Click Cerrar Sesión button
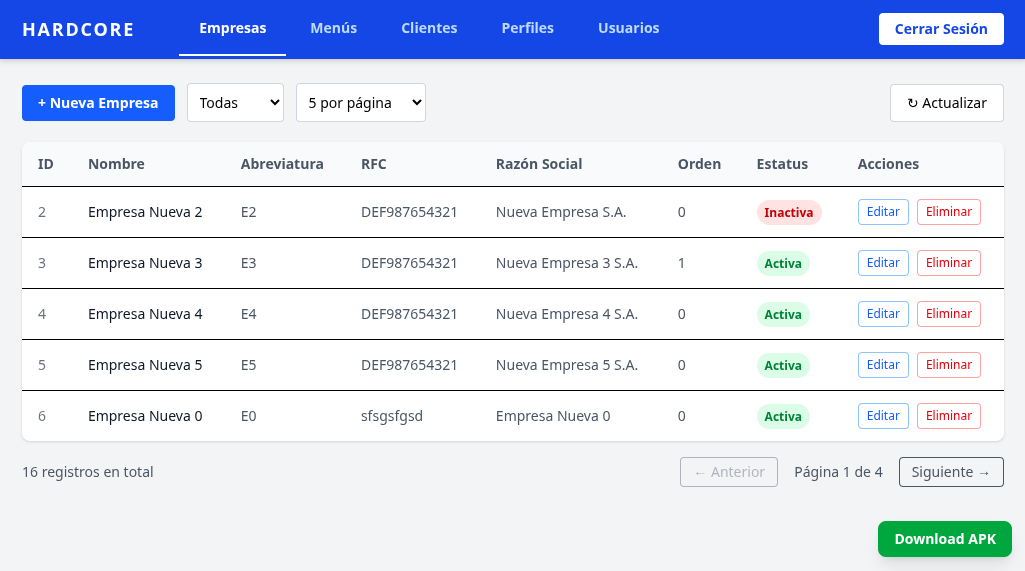Viewport: 1025px width, 571px height. 941,29
